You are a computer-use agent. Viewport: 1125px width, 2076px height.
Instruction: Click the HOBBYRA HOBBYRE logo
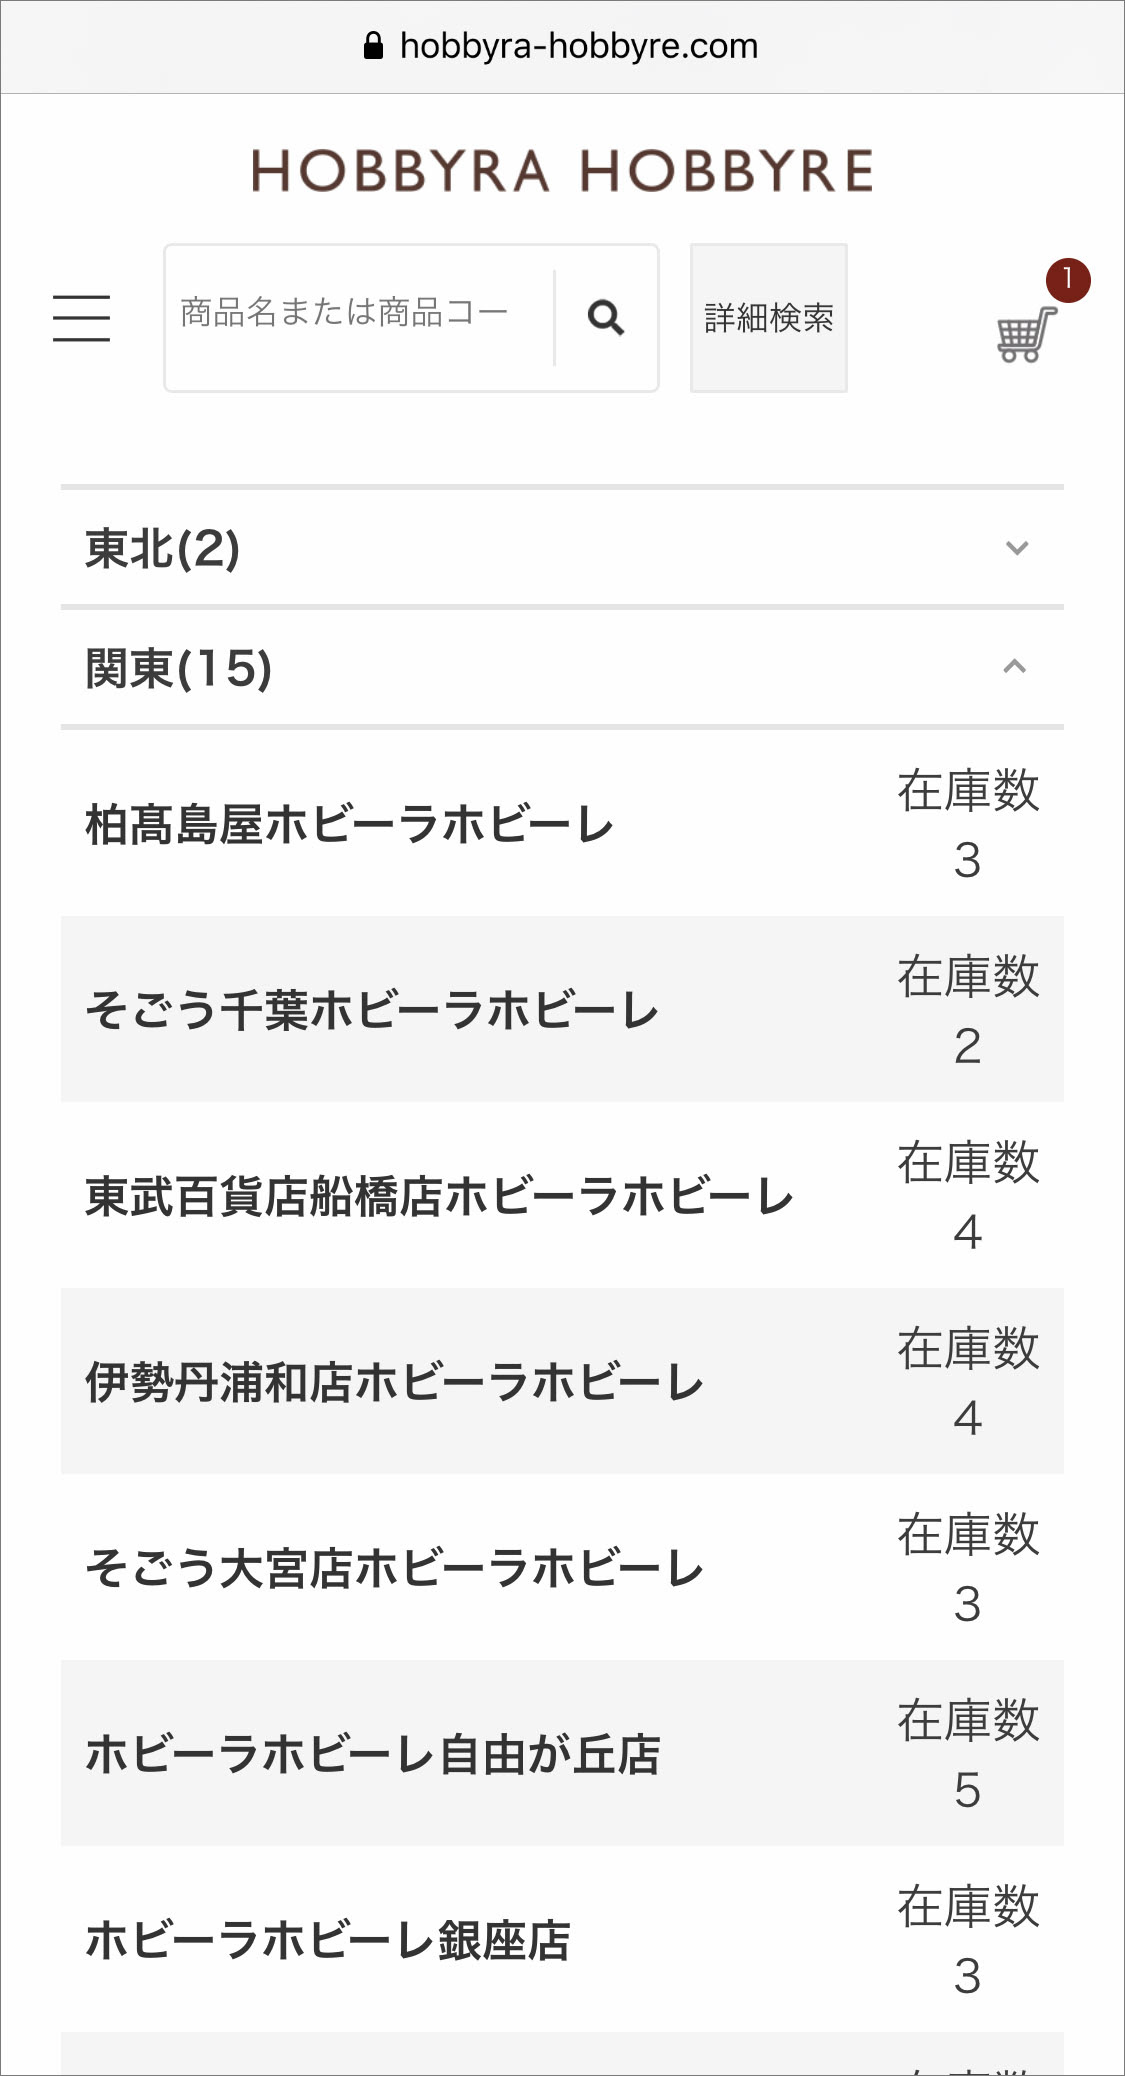click(x=562, y=171)
